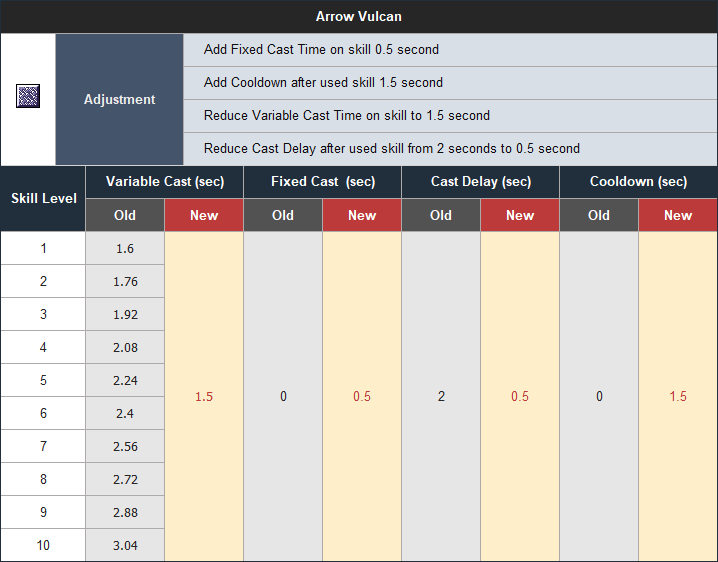Viewport: 718px width, 562px height.
Task: Click old variable cast value 1.6
Action: (x=125, y=249)
